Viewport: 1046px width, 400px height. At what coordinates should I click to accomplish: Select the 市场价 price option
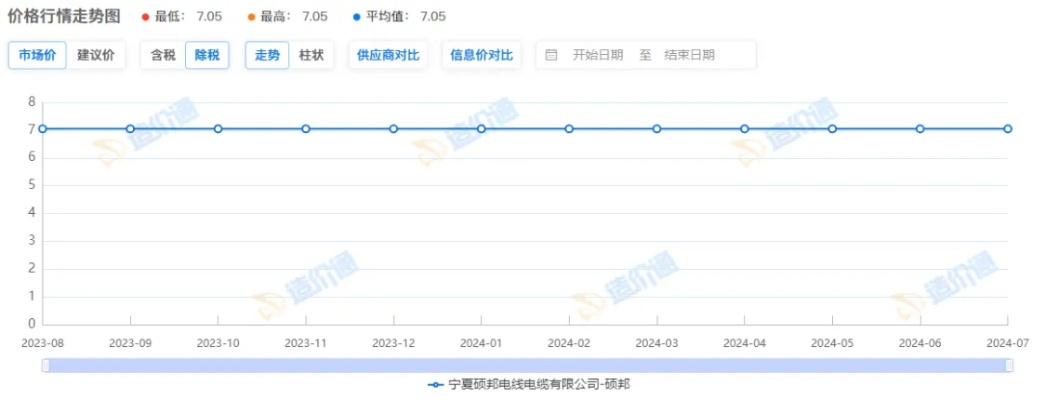37,55
